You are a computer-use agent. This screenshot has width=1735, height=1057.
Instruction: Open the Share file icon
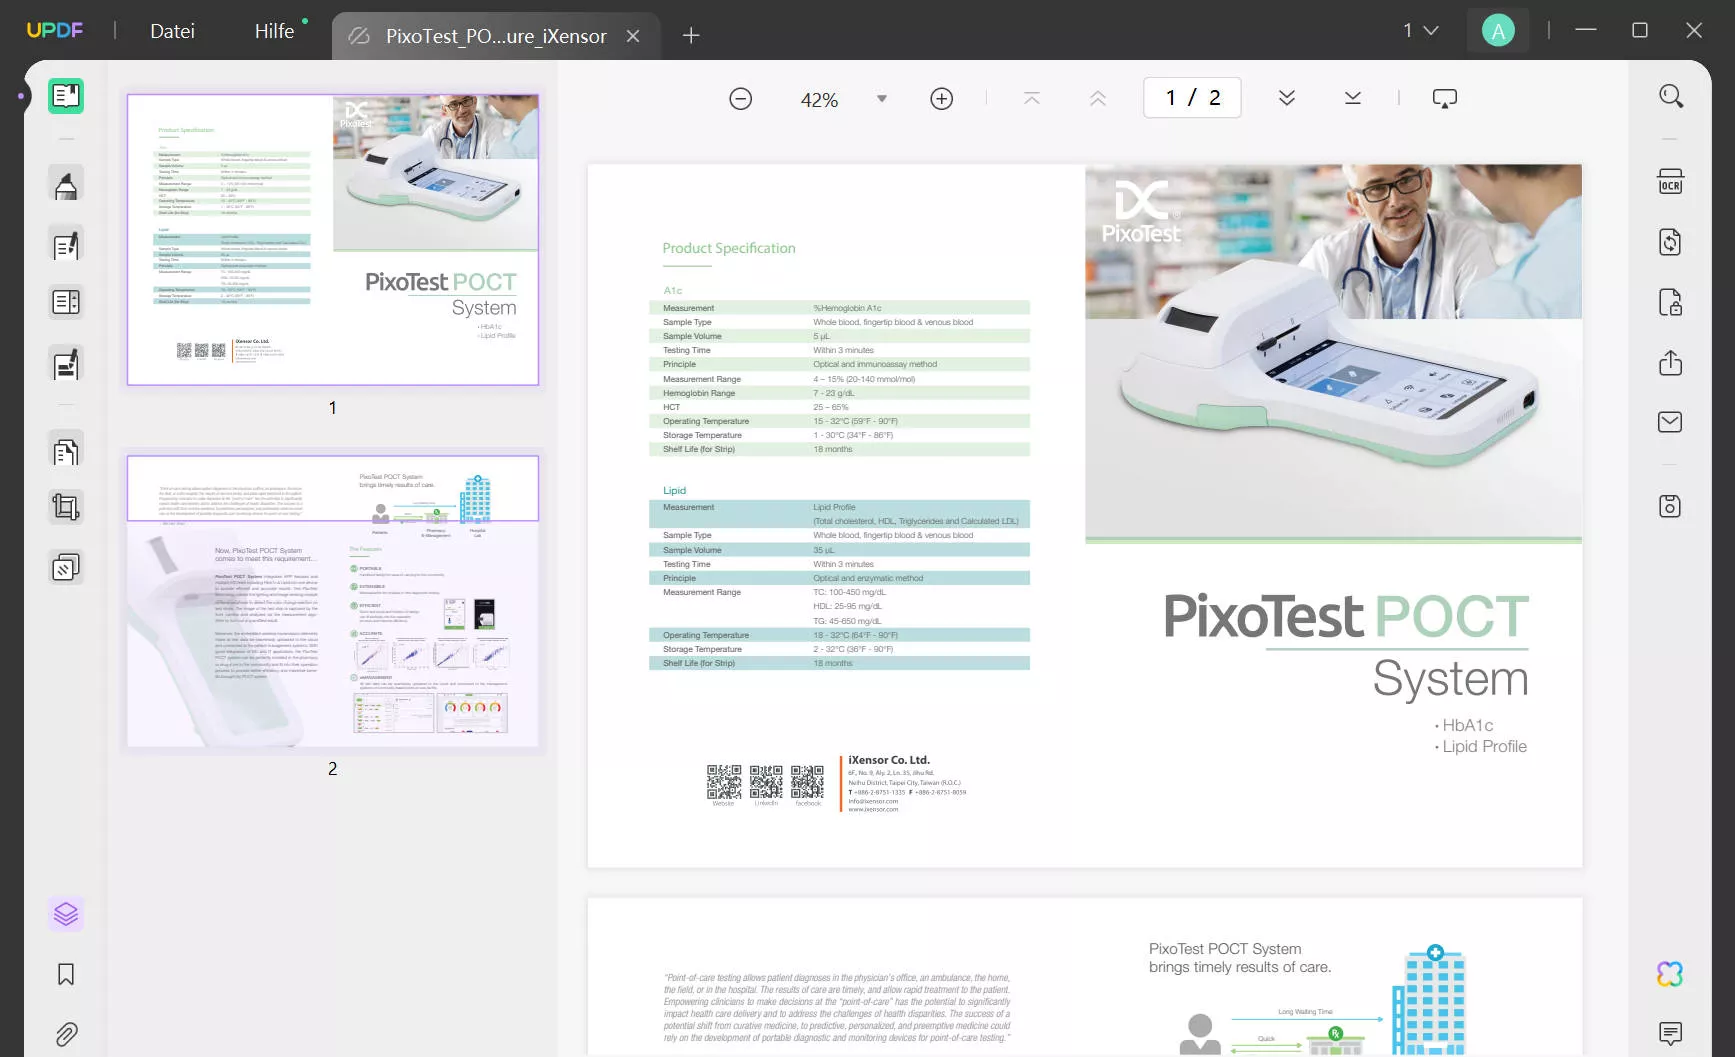click(x=1671, y=362)
